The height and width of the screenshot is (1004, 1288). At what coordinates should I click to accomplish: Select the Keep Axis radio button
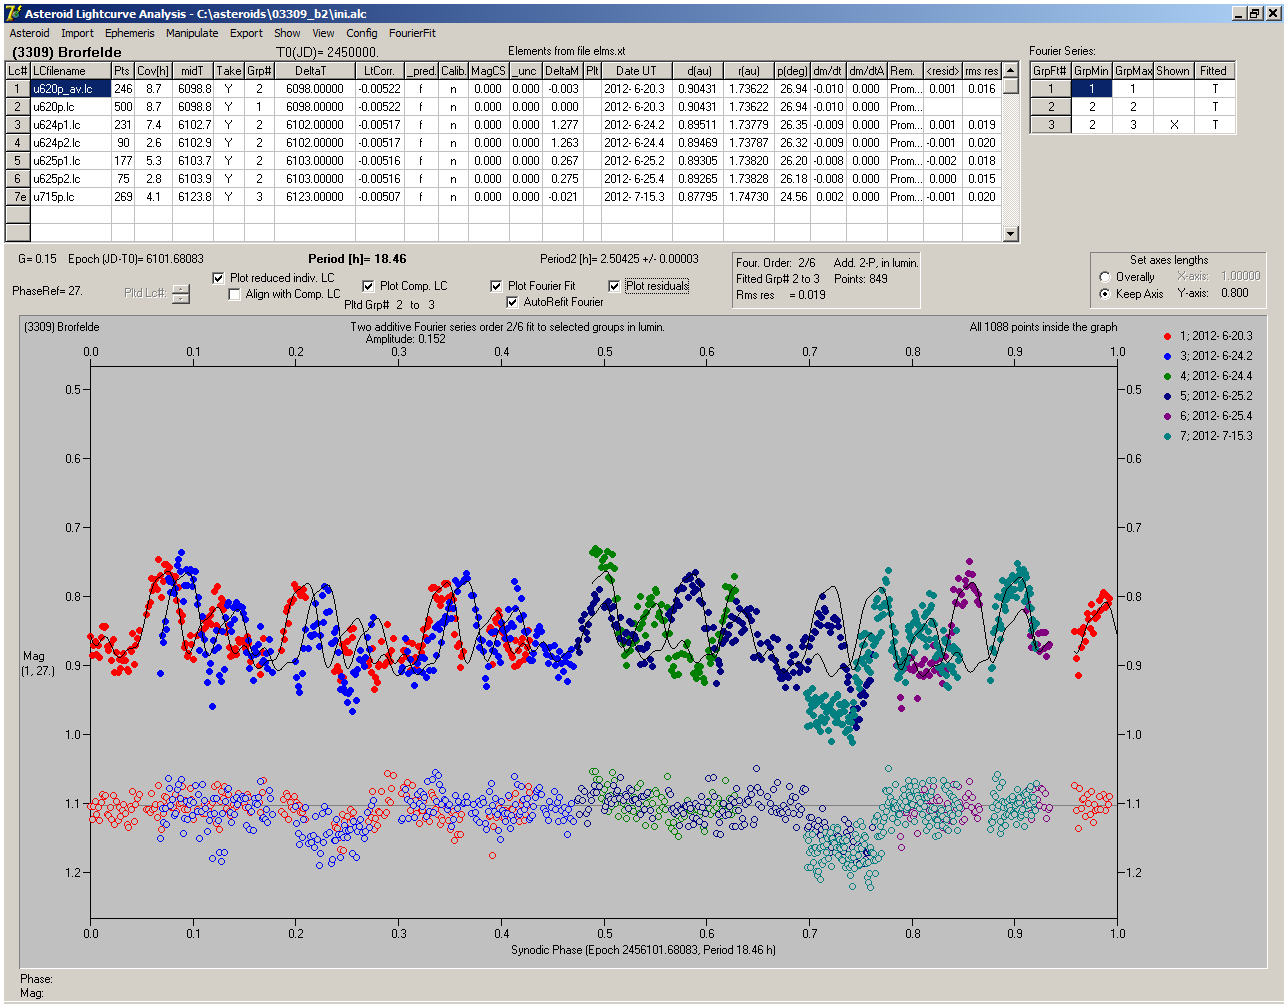tap(1105, 294)
